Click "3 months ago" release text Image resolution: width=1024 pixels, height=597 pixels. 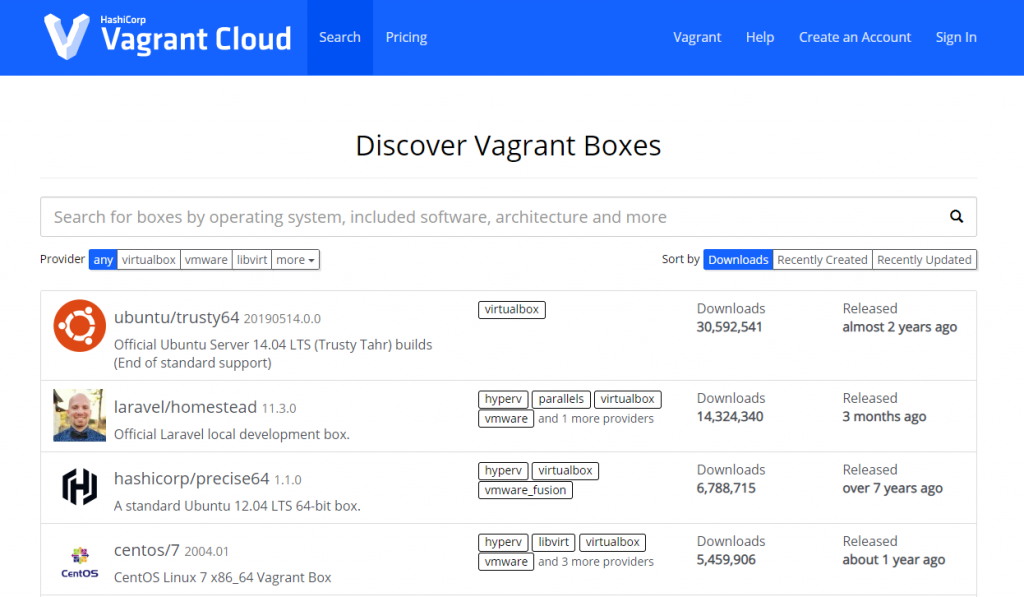[884, 417]
